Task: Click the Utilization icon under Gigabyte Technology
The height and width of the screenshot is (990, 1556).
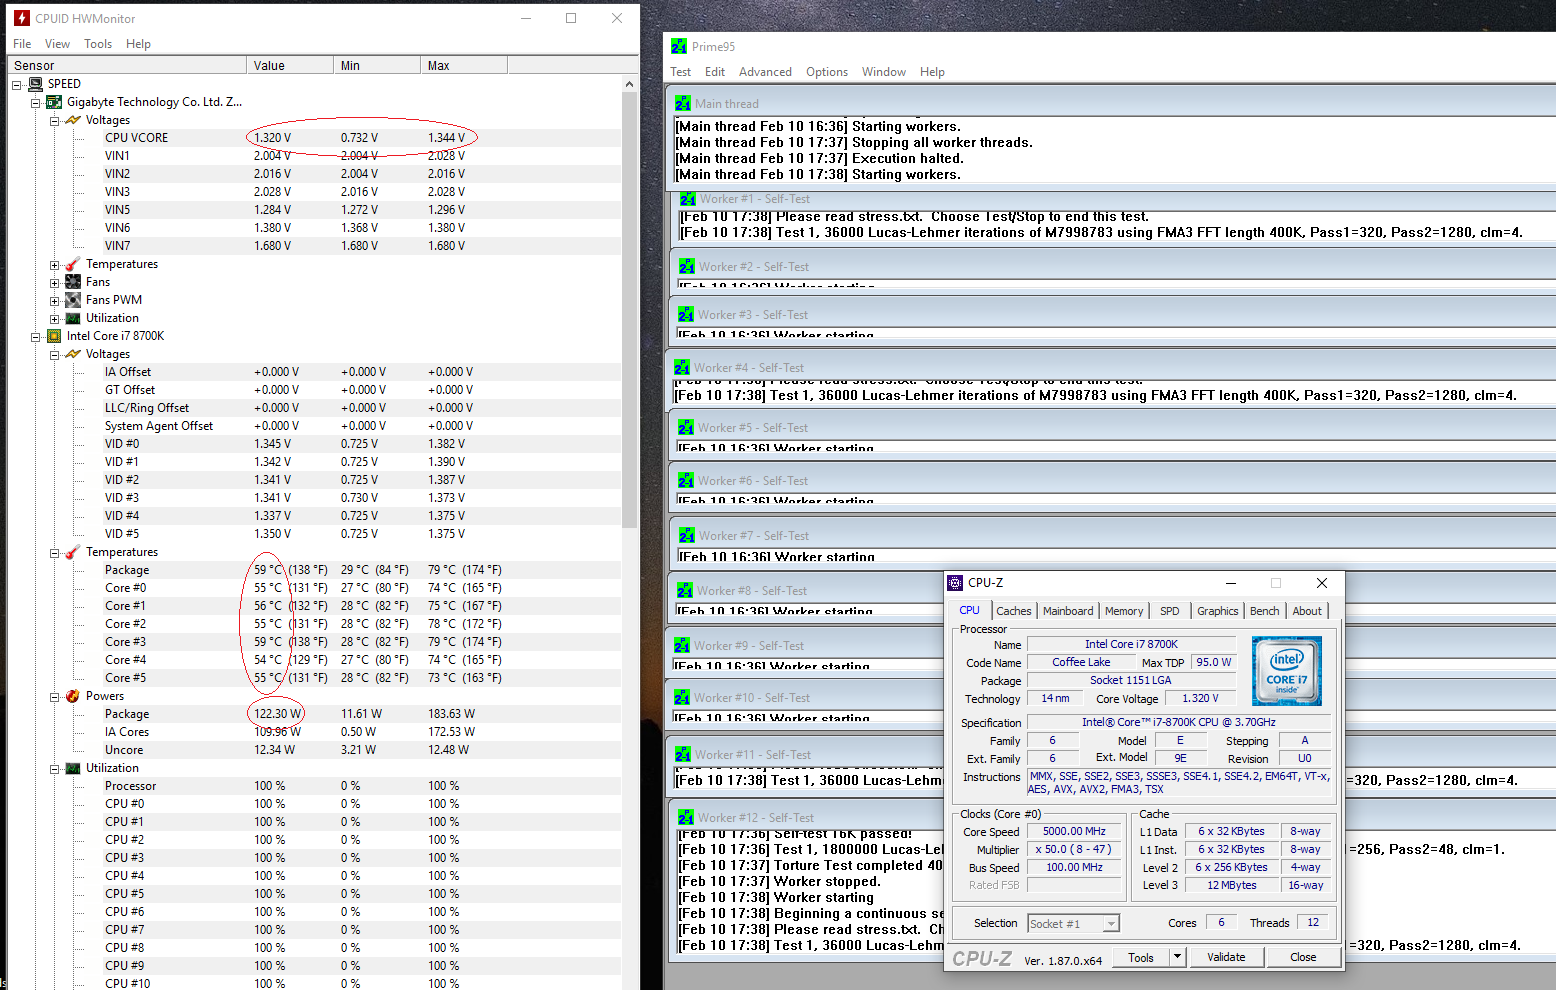Action: point(73,318)
